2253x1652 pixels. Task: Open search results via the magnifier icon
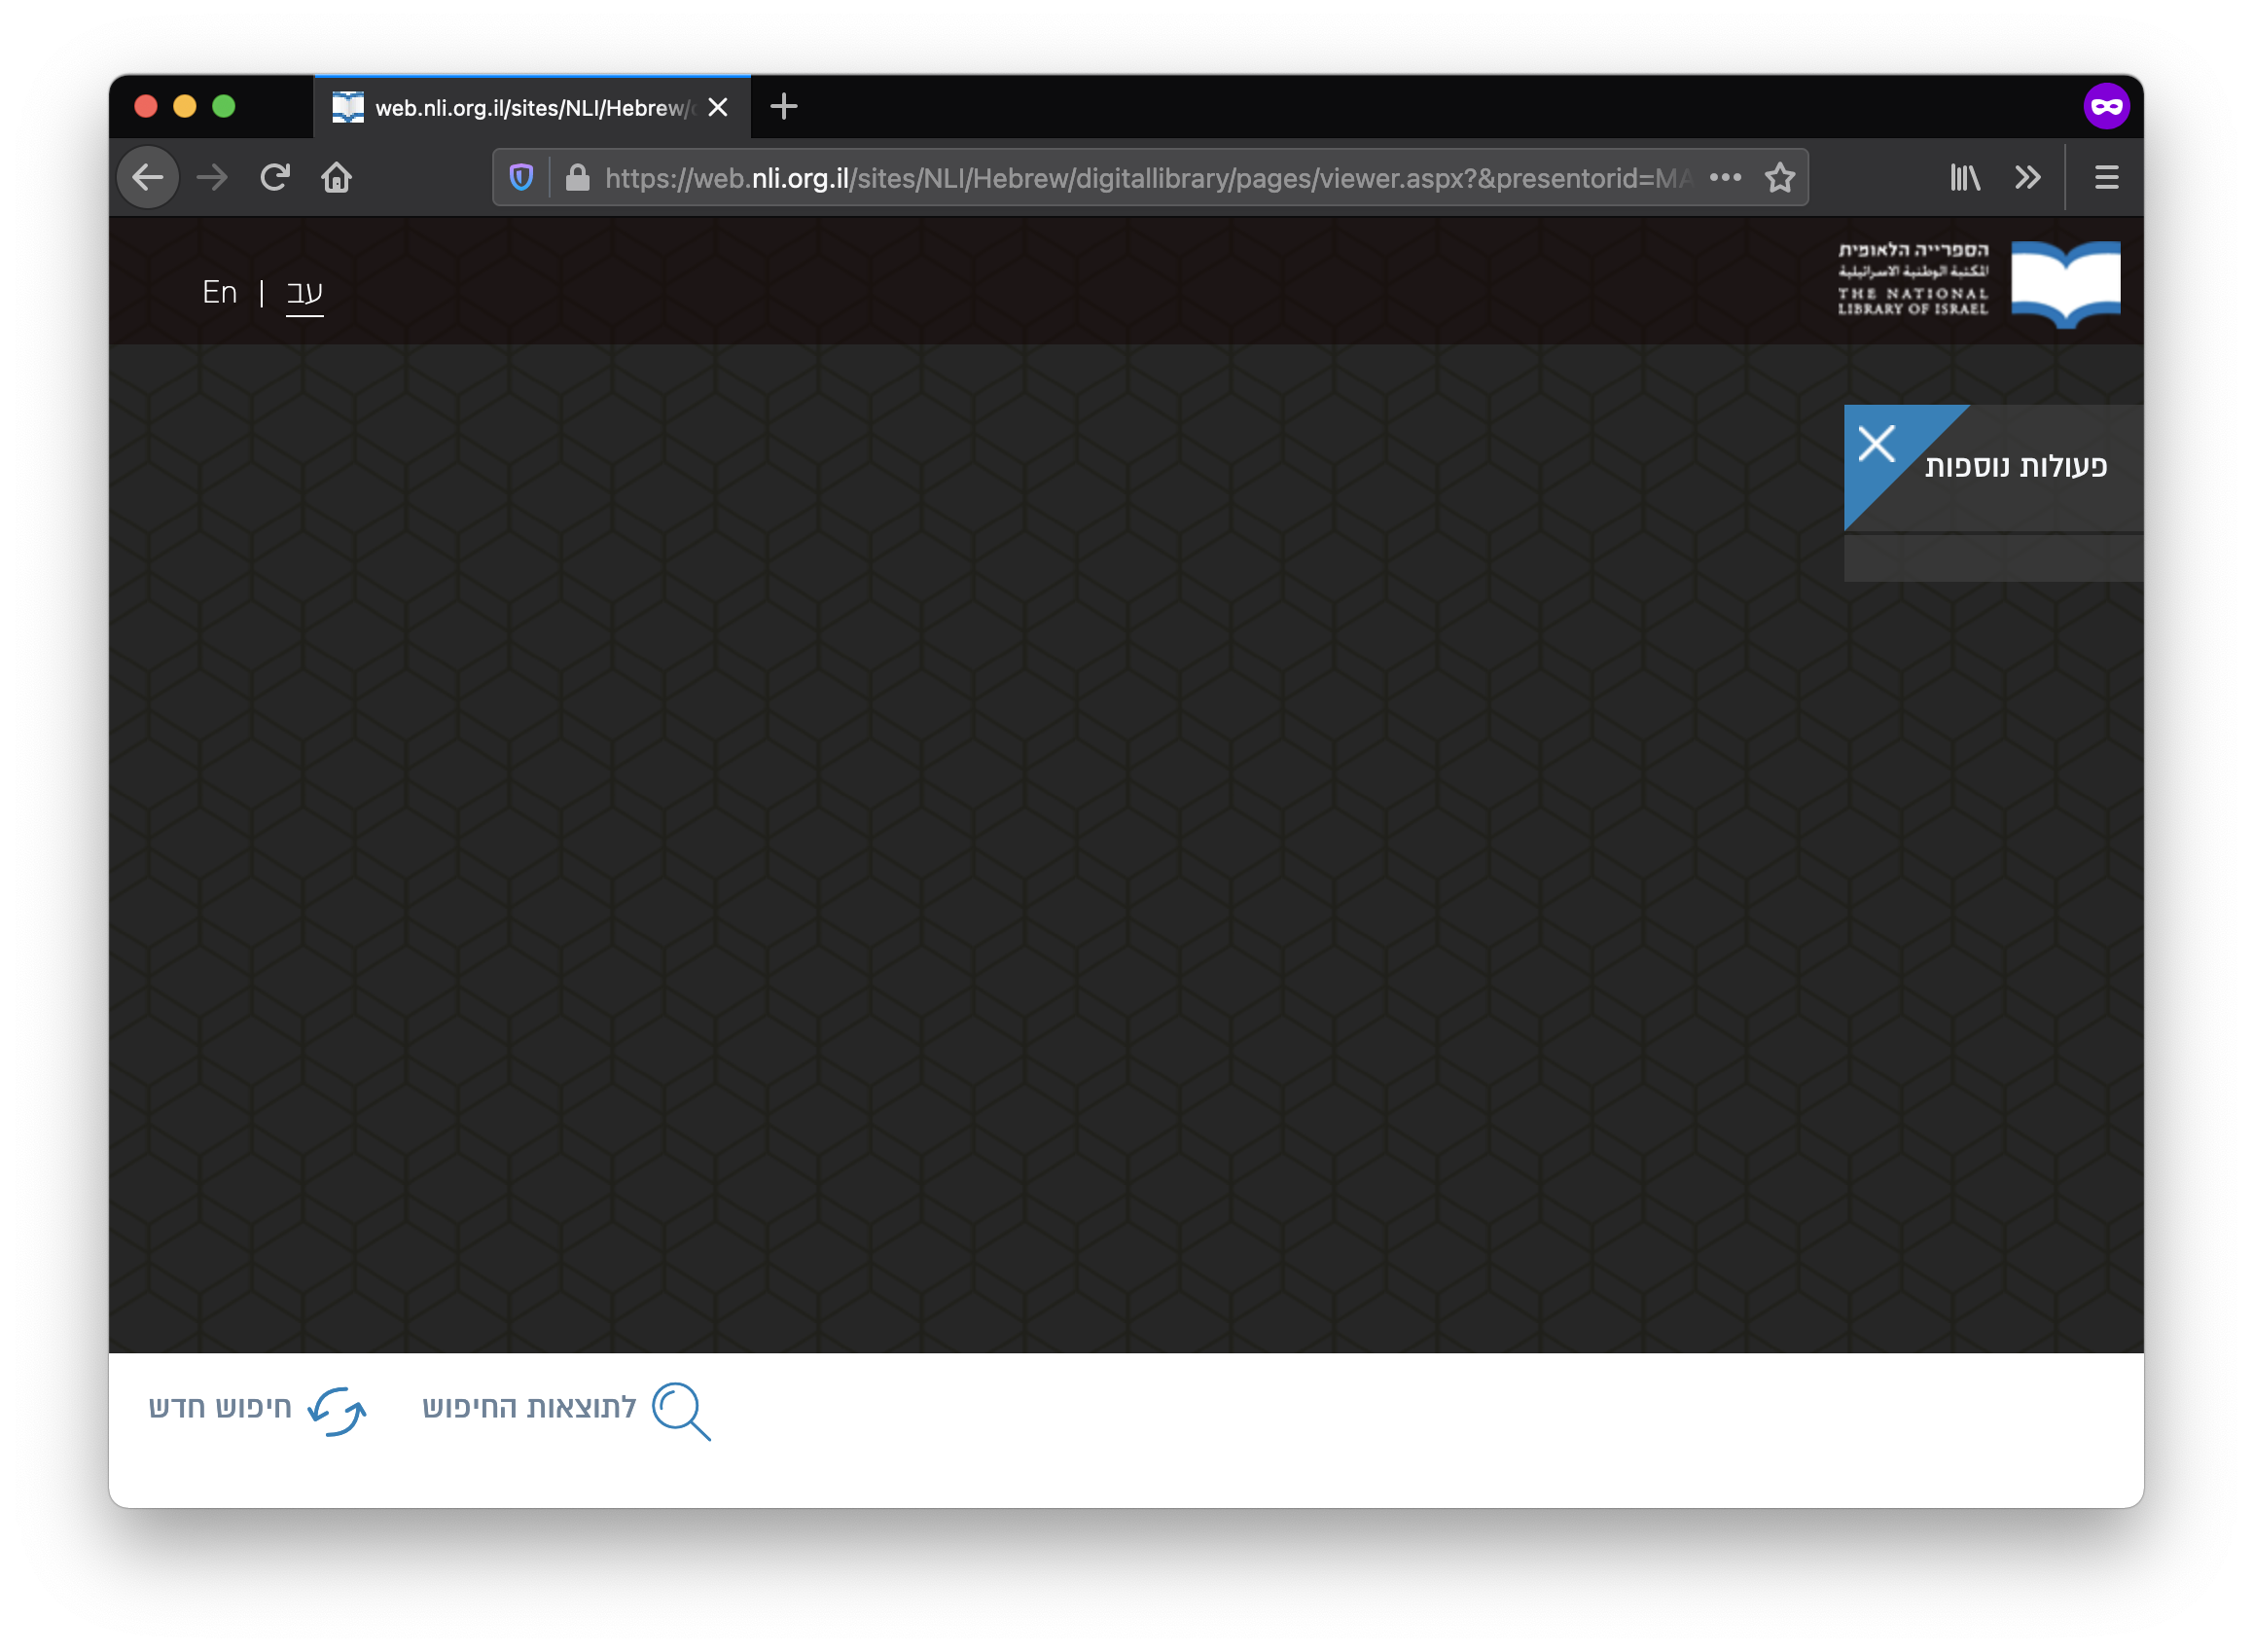[x=684, y=1410]
